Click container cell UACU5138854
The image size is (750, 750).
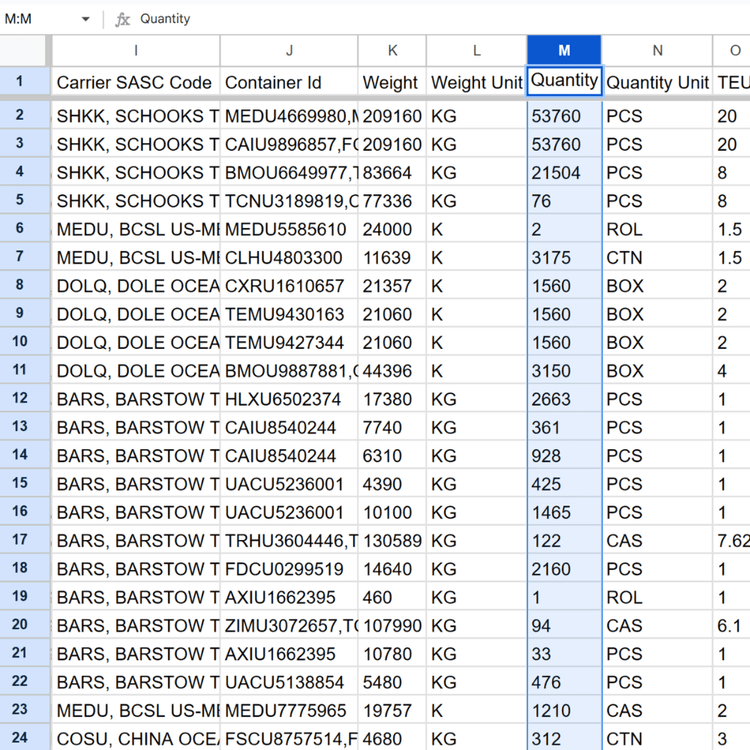click(289, 681)
